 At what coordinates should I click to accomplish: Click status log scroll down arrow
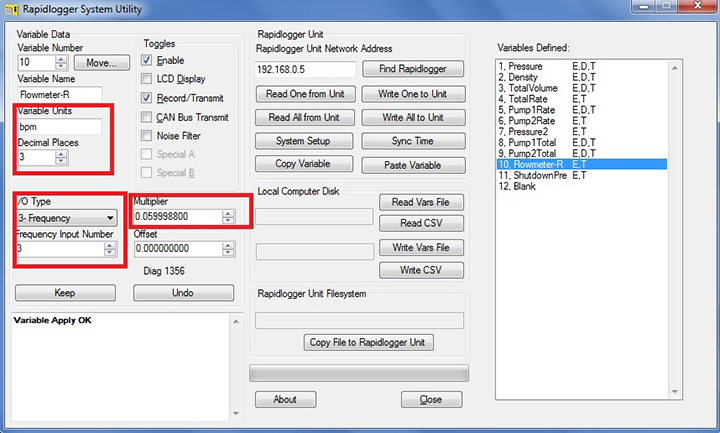pos(236,414)
